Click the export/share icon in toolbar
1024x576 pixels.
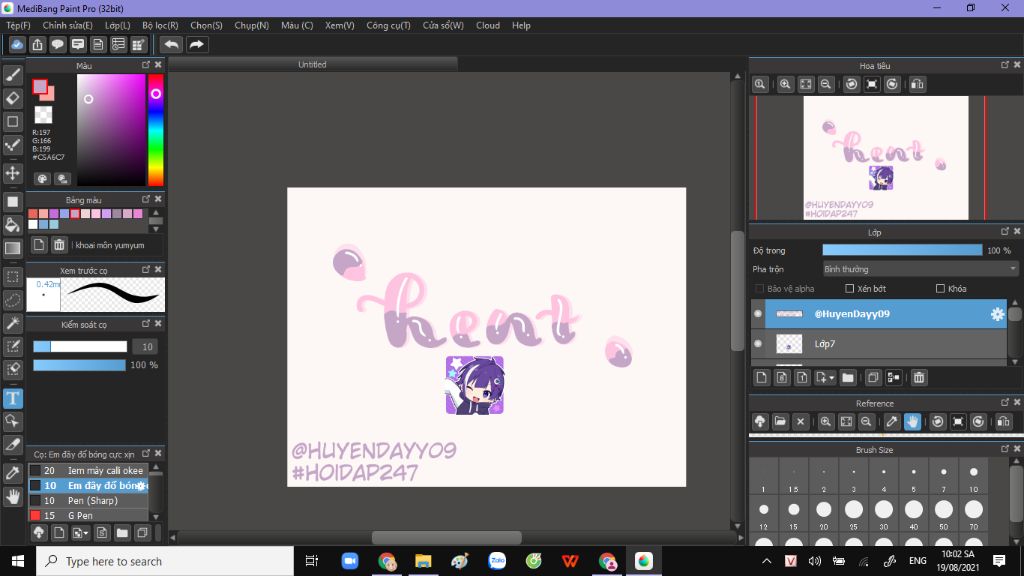click(37, 44)
